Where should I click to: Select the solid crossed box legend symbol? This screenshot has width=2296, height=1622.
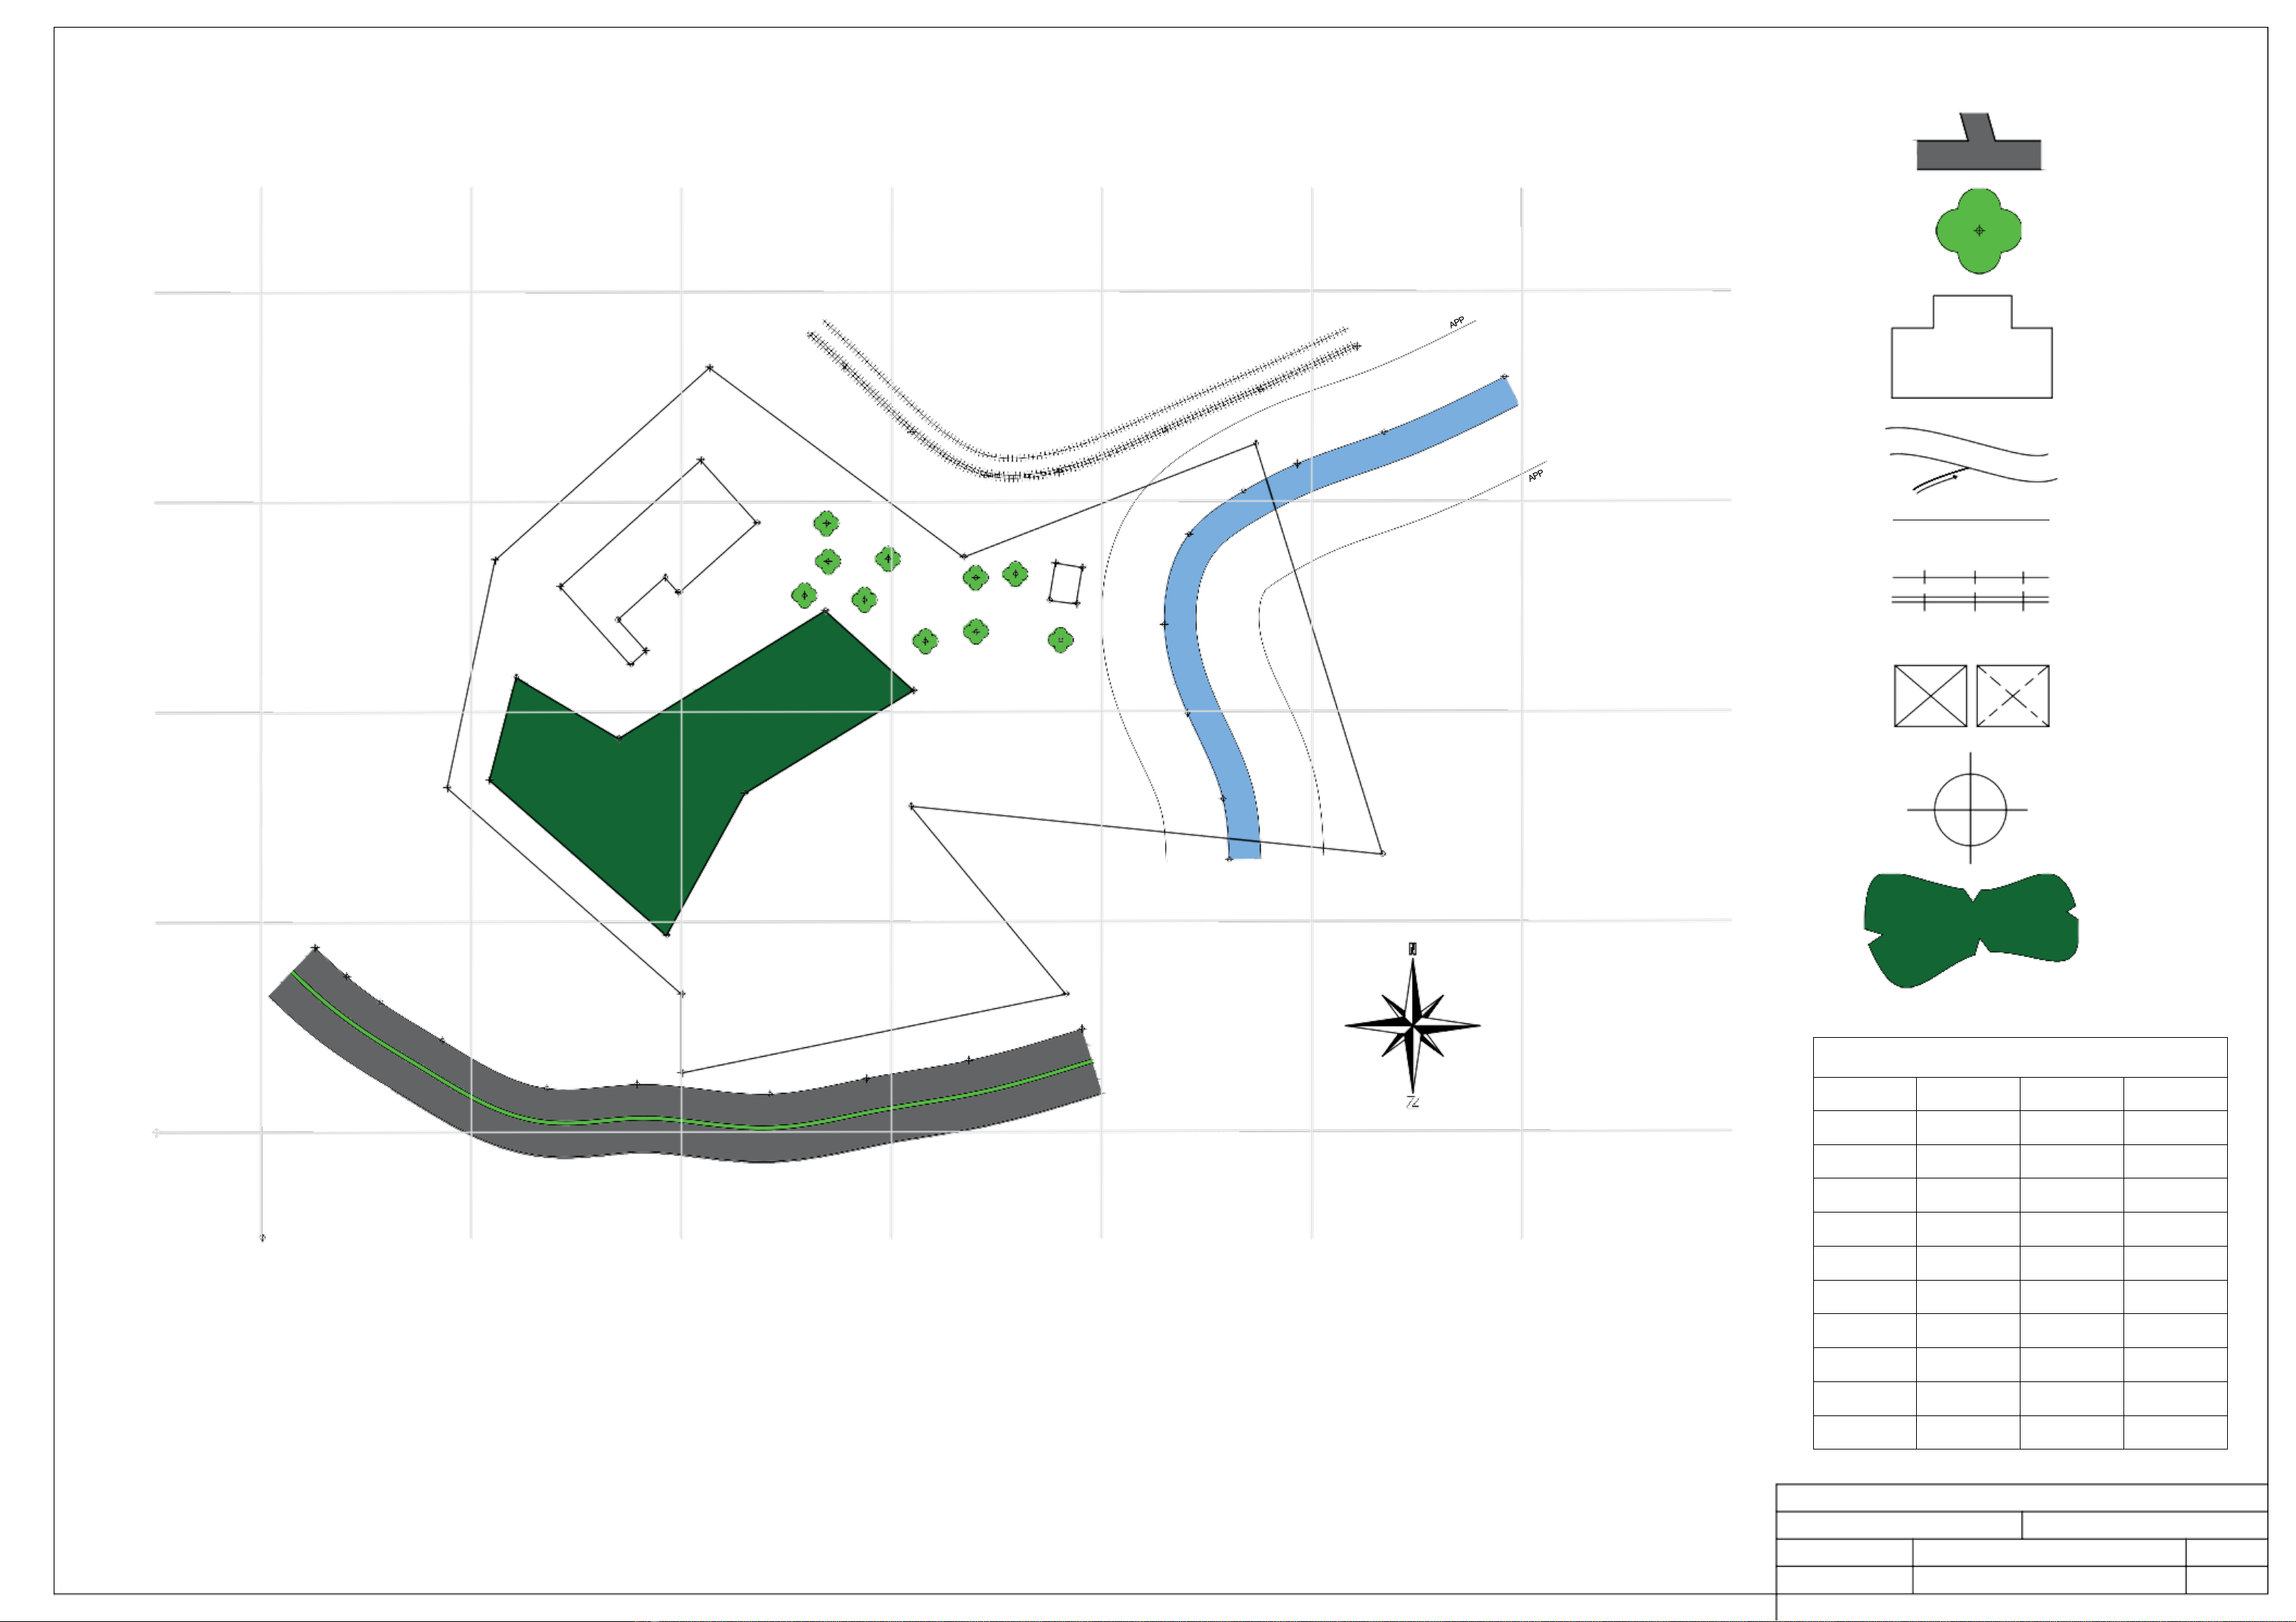tap(1930, 696)
